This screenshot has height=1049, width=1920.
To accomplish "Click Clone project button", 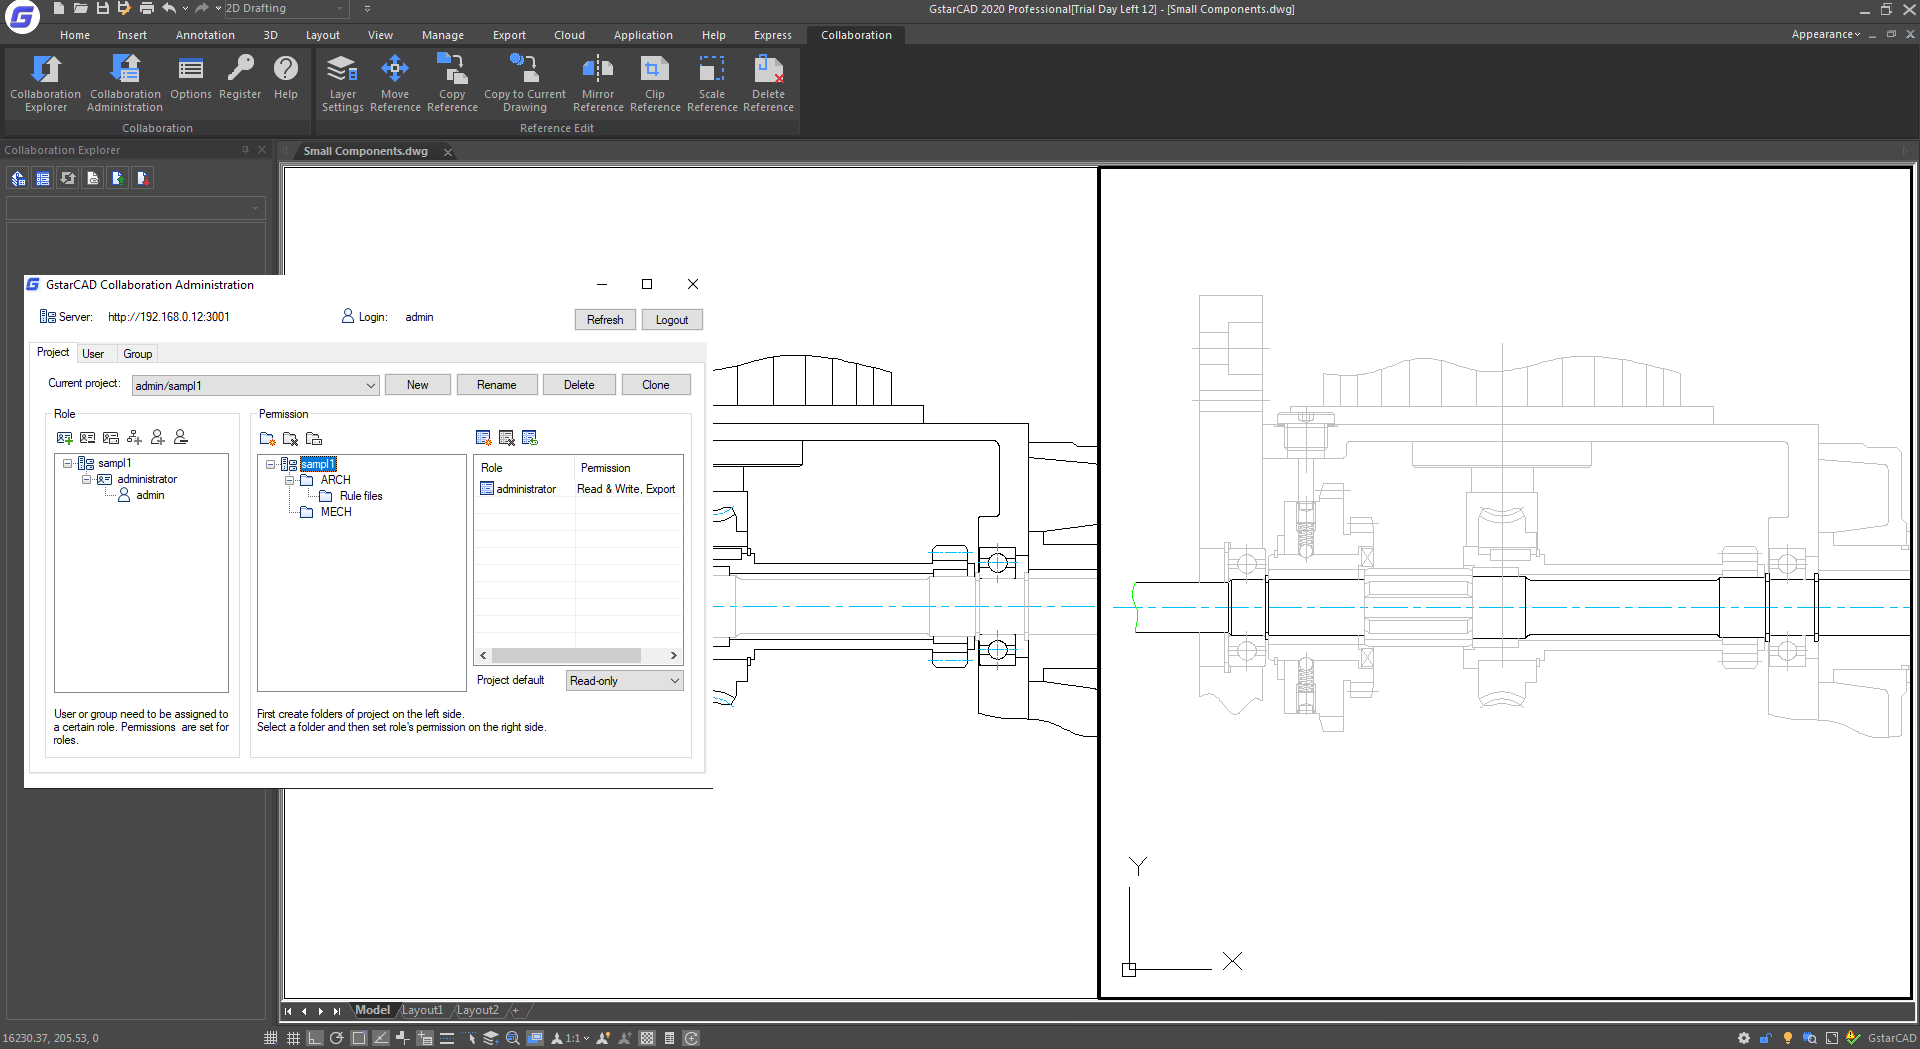I will pos(656,385).
